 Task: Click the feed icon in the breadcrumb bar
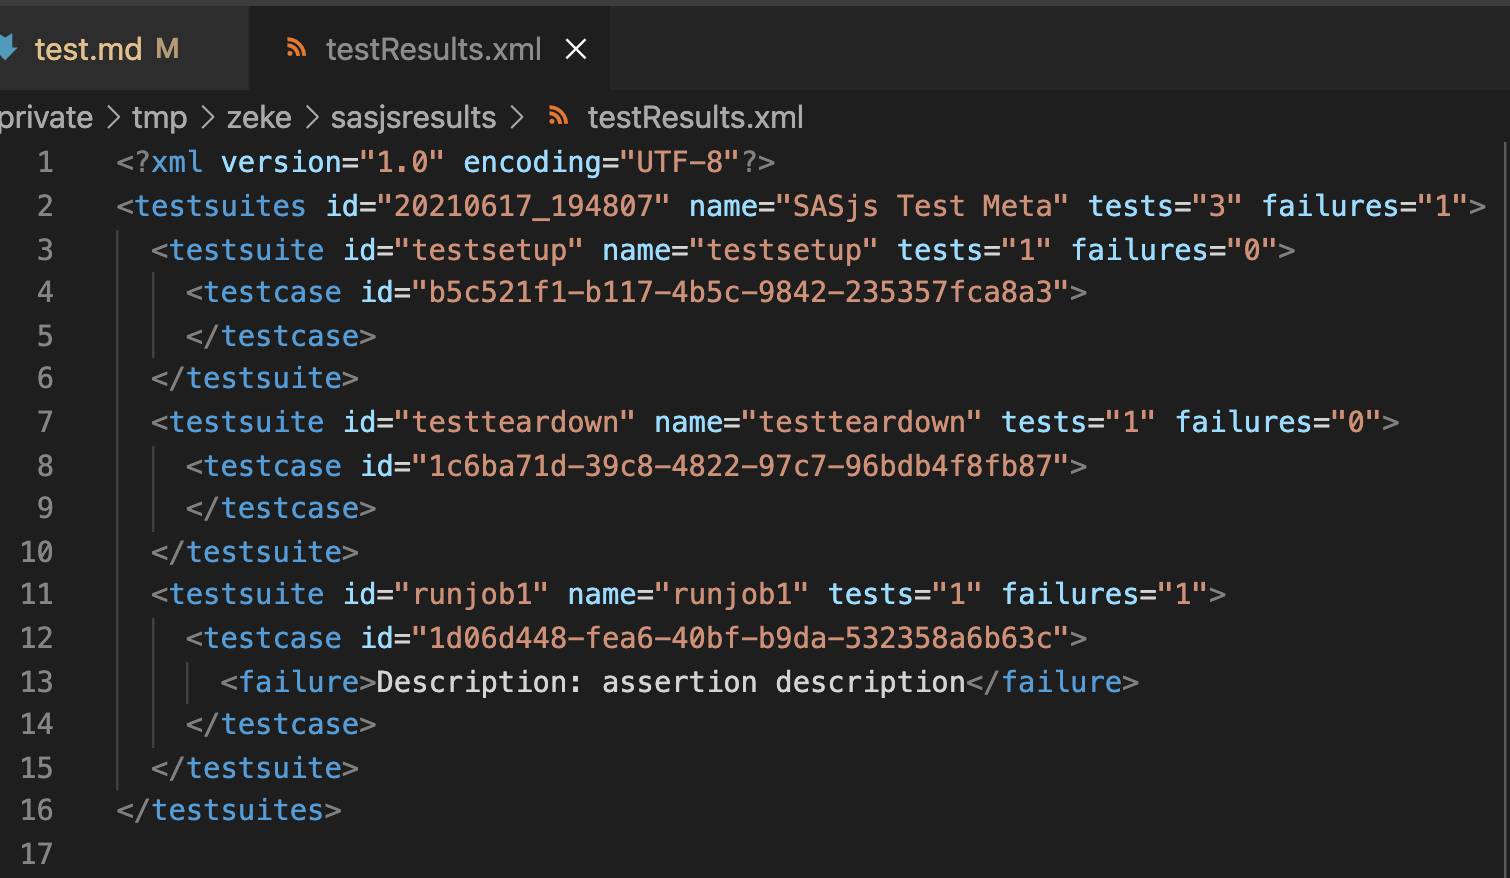557,117
